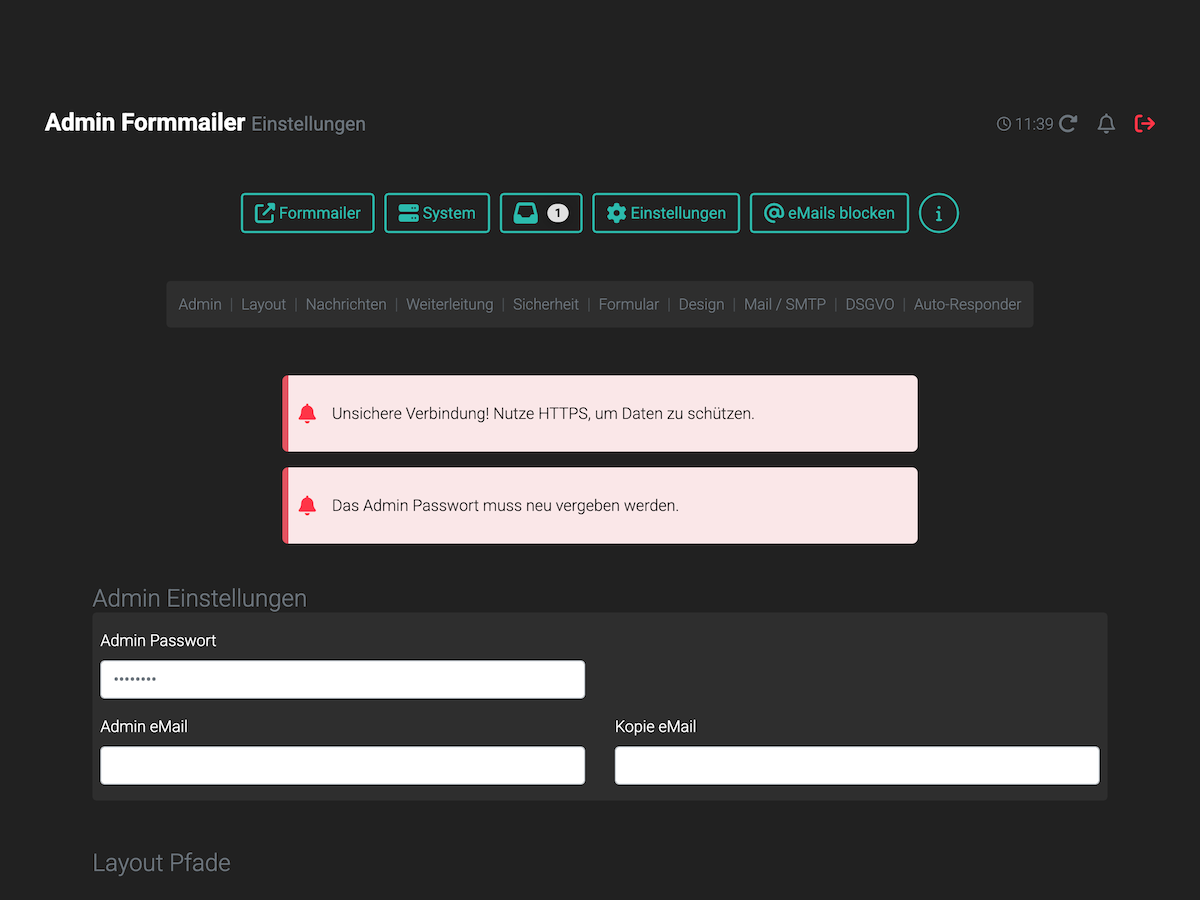This screenshot has height=900, width=1200.
Task: Click the 'Das Admin Passwort muss neu' message
Action: coord(505,505)
